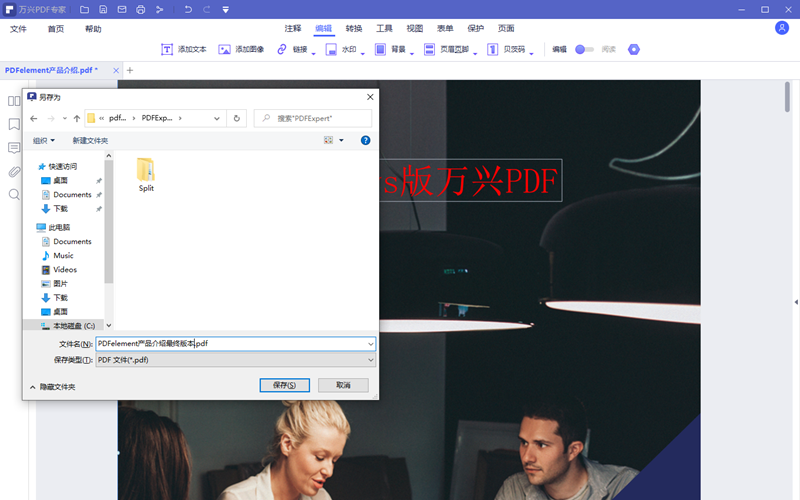Open the 文件 menu
The height and width of the screenshot is (500, 800).
click(x=18, y=29)
